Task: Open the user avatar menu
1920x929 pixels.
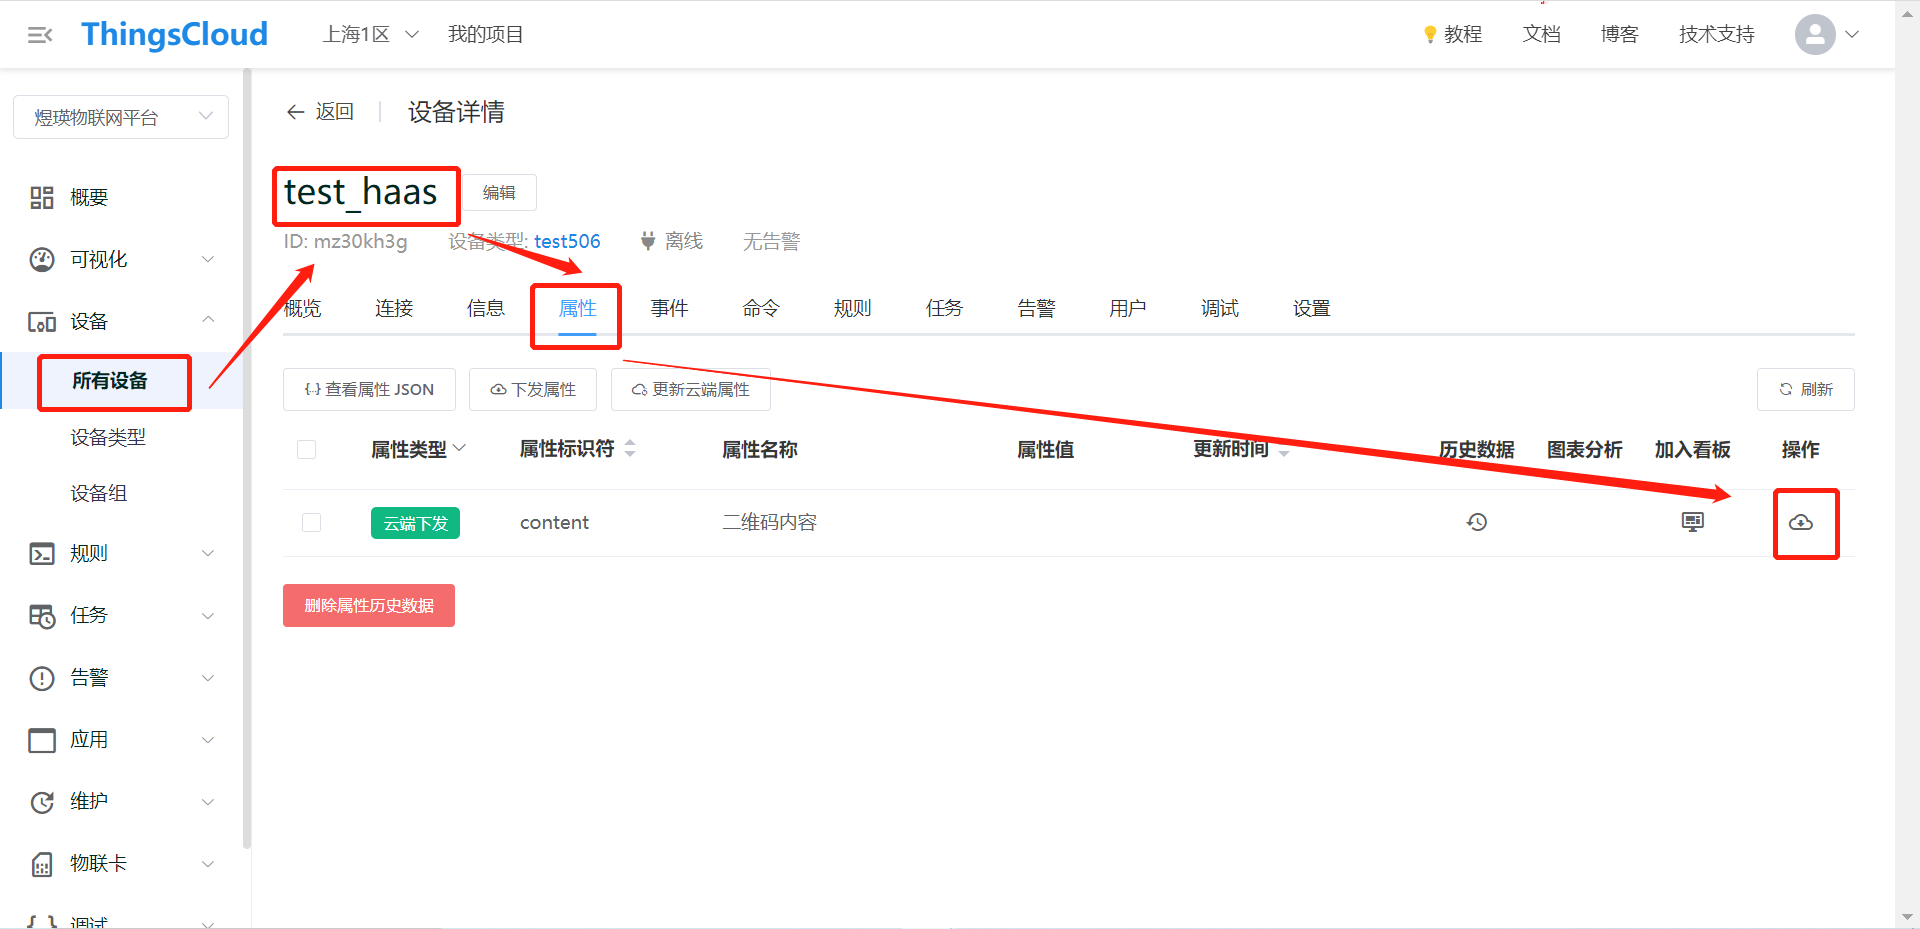Action: pos(1815,34)
